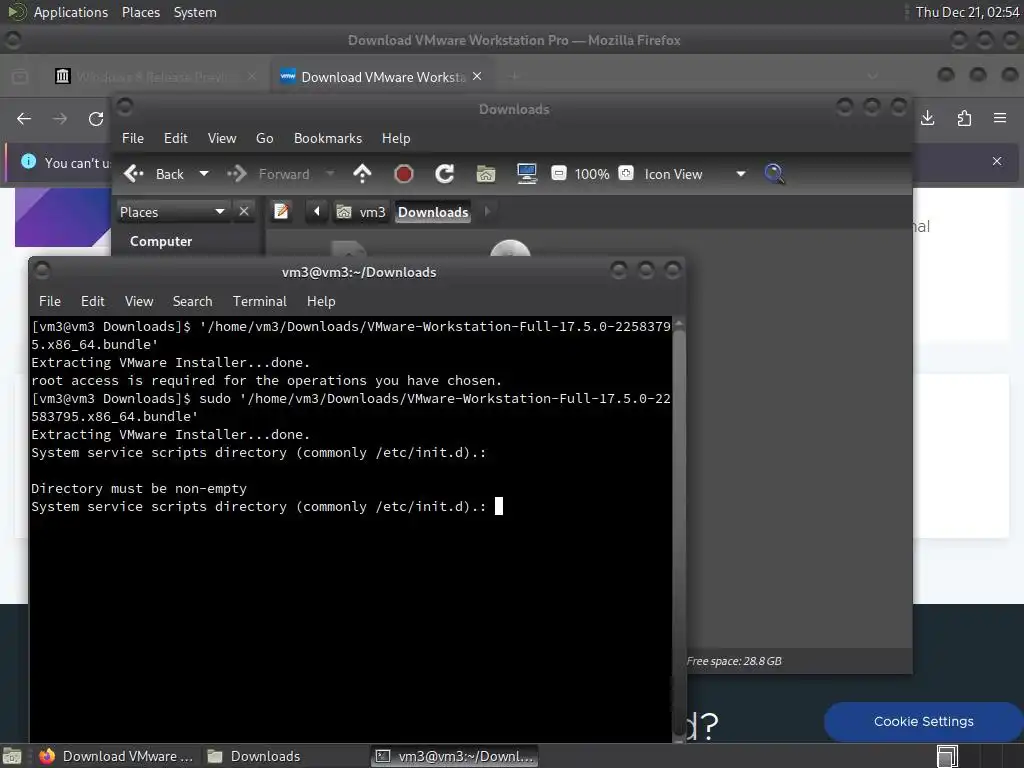Close the Places sidebar pane

[x=244, y=212]
